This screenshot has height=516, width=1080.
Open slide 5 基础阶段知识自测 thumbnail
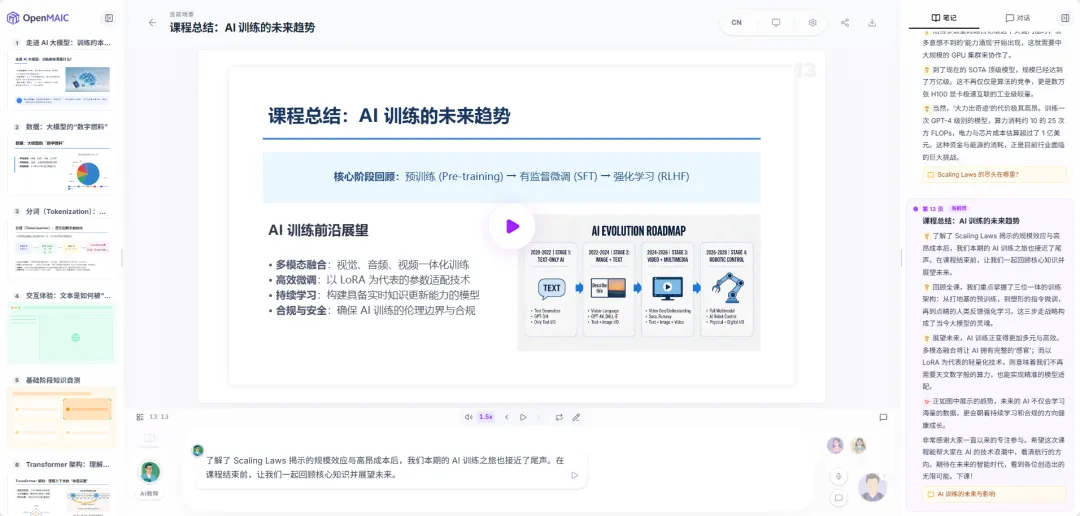pyautogui.click(x=62, y=417)
